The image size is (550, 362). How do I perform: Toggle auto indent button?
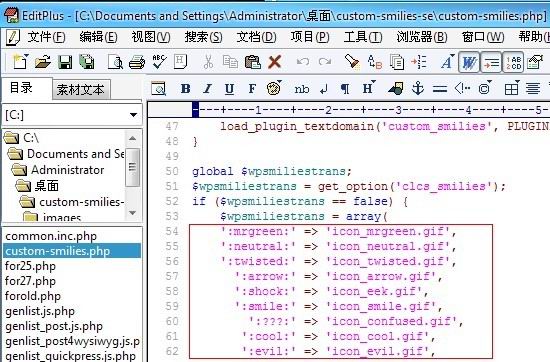coord(491,62)
